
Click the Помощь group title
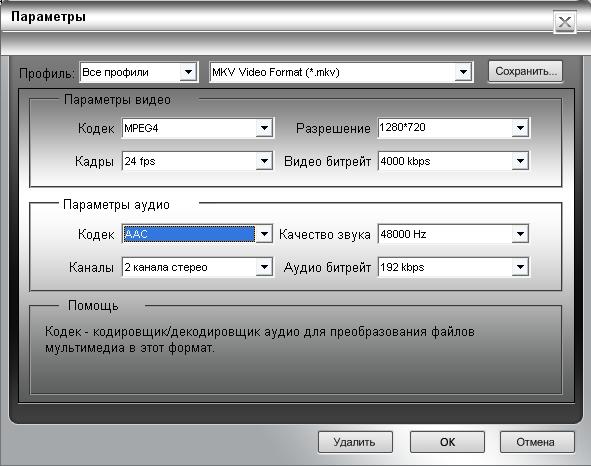(93, 305)
